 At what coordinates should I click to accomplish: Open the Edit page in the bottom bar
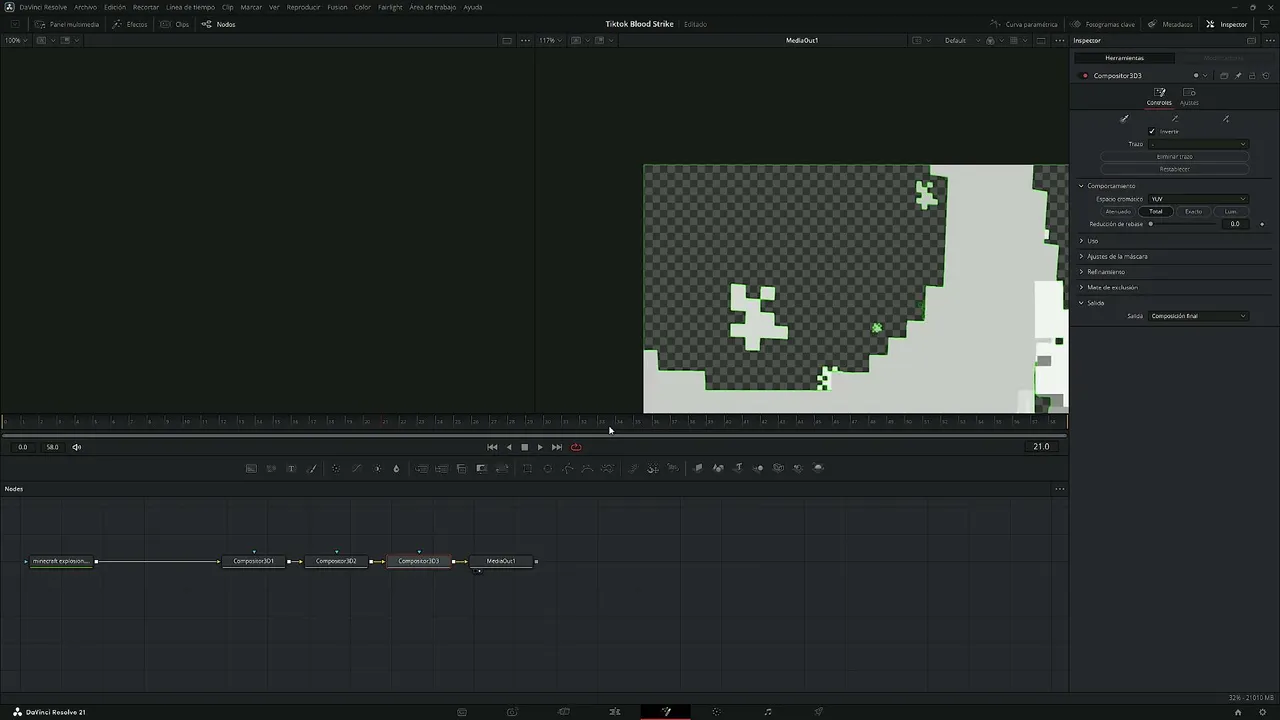615,712
